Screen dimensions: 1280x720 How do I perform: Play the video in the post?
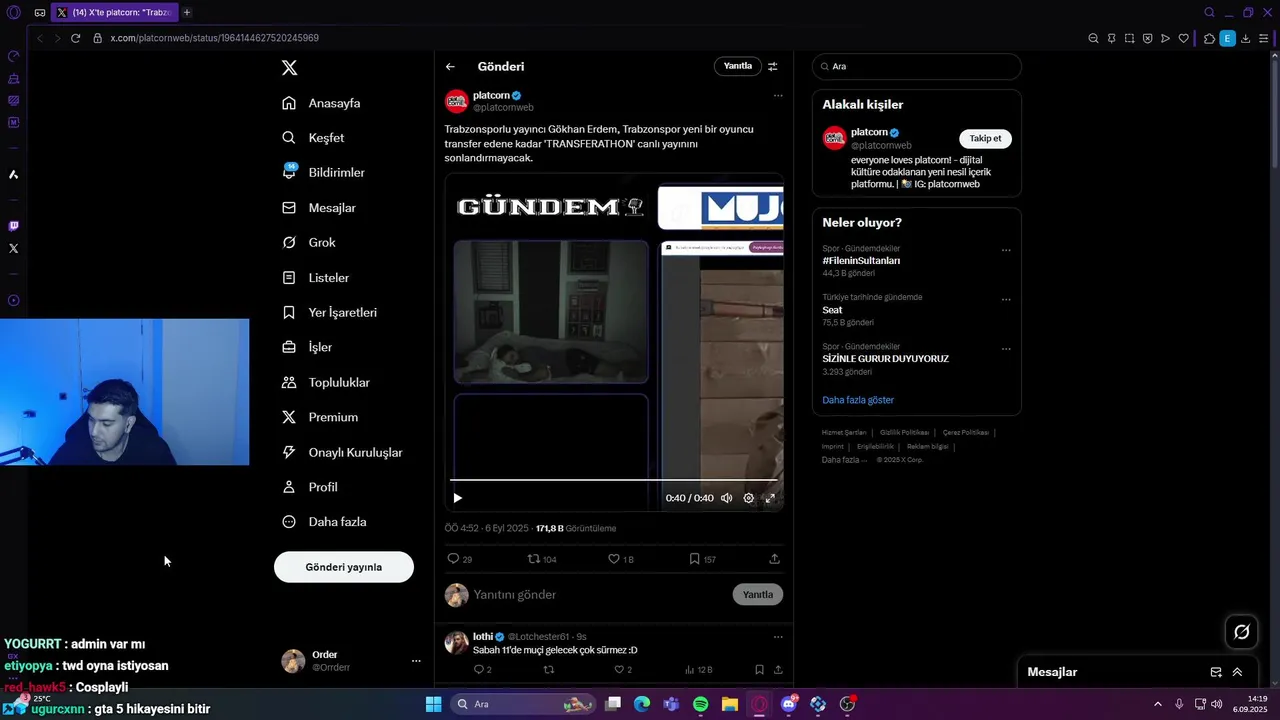pos(458,498)
